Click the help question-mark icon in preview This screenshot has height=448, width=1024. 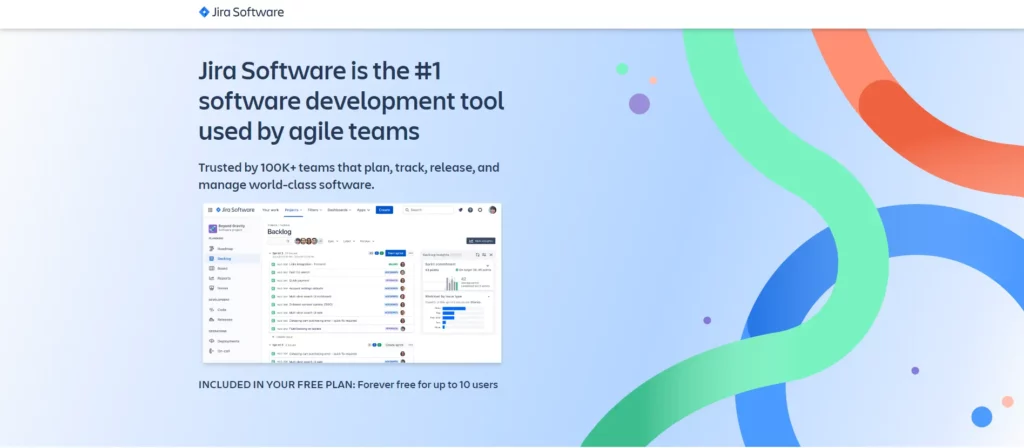click(x=470, y=210)
